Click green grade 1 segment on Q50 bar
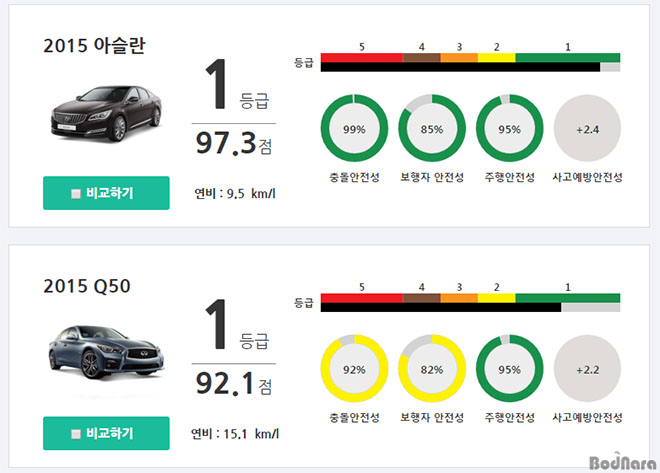The height and width of the screenshot is (473, 660). click(567, 298)
